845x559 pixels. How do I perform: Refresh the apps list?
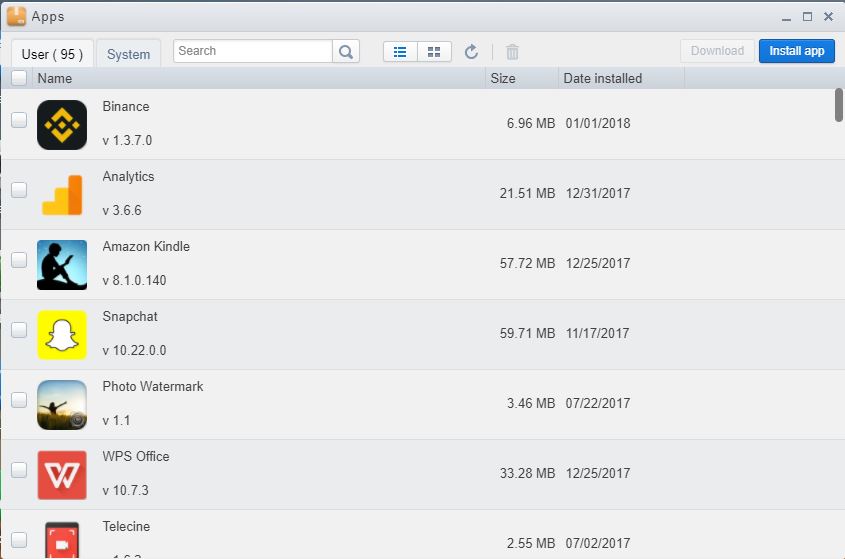pos(471,52)
